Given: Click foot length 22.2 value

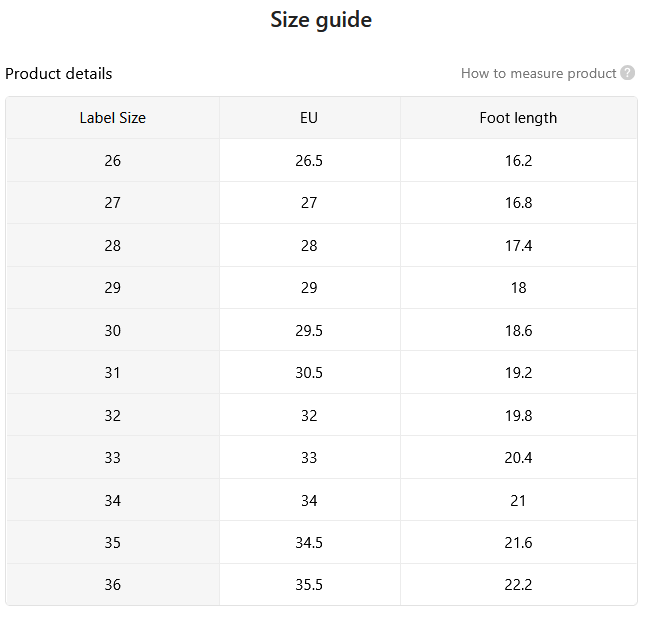Looking at the screenshot, I should click(x=518, y=584).
